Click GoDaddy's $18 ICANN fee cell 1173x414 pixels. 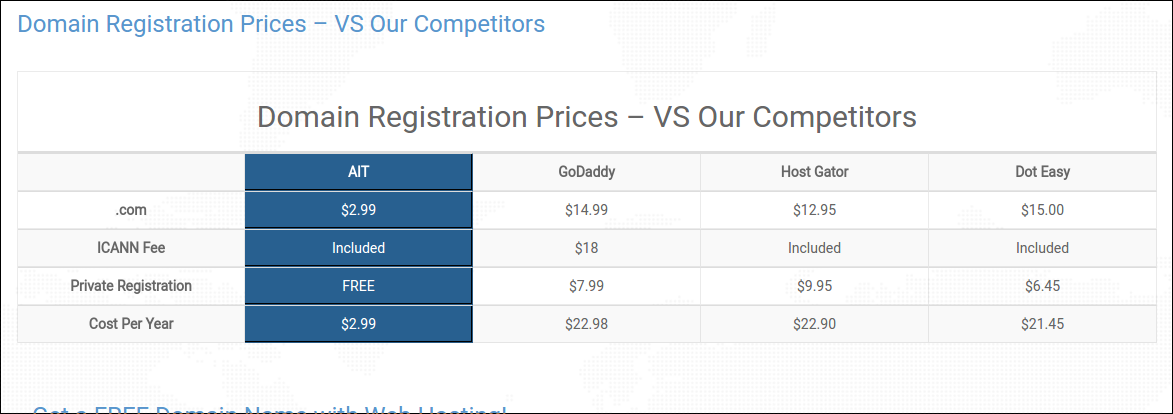point(586,248)
